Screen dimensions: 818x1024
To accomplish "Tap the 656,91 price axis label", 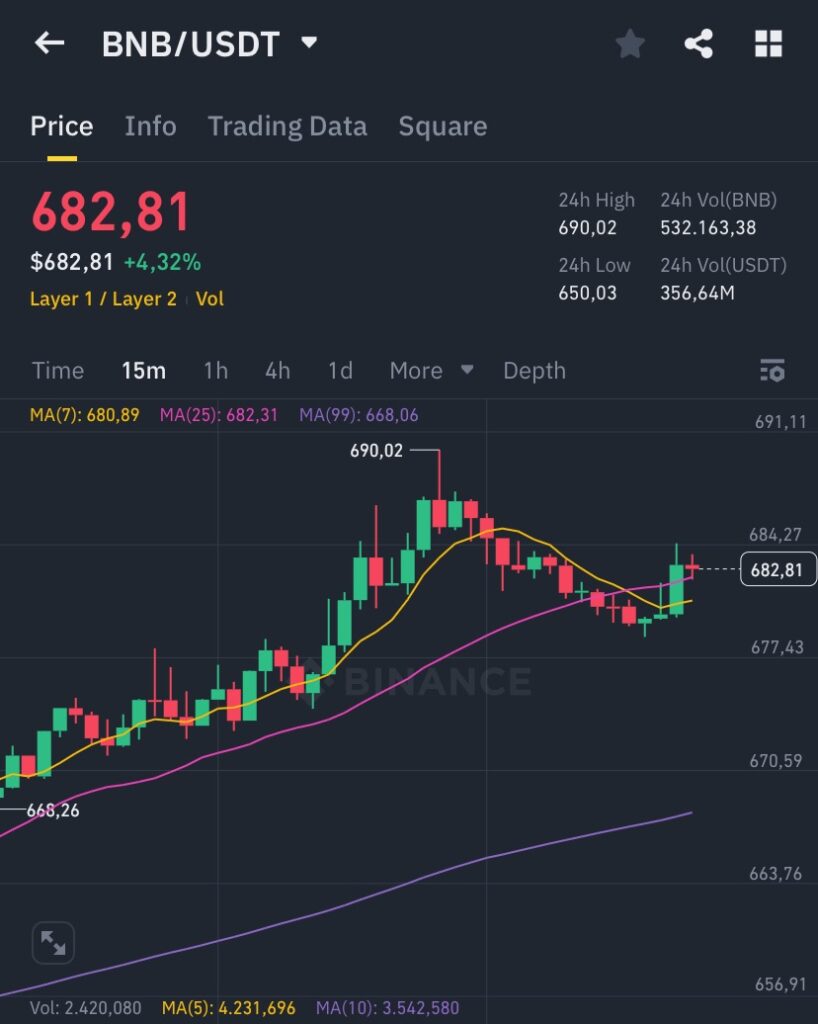I will [x=780, y=984].
